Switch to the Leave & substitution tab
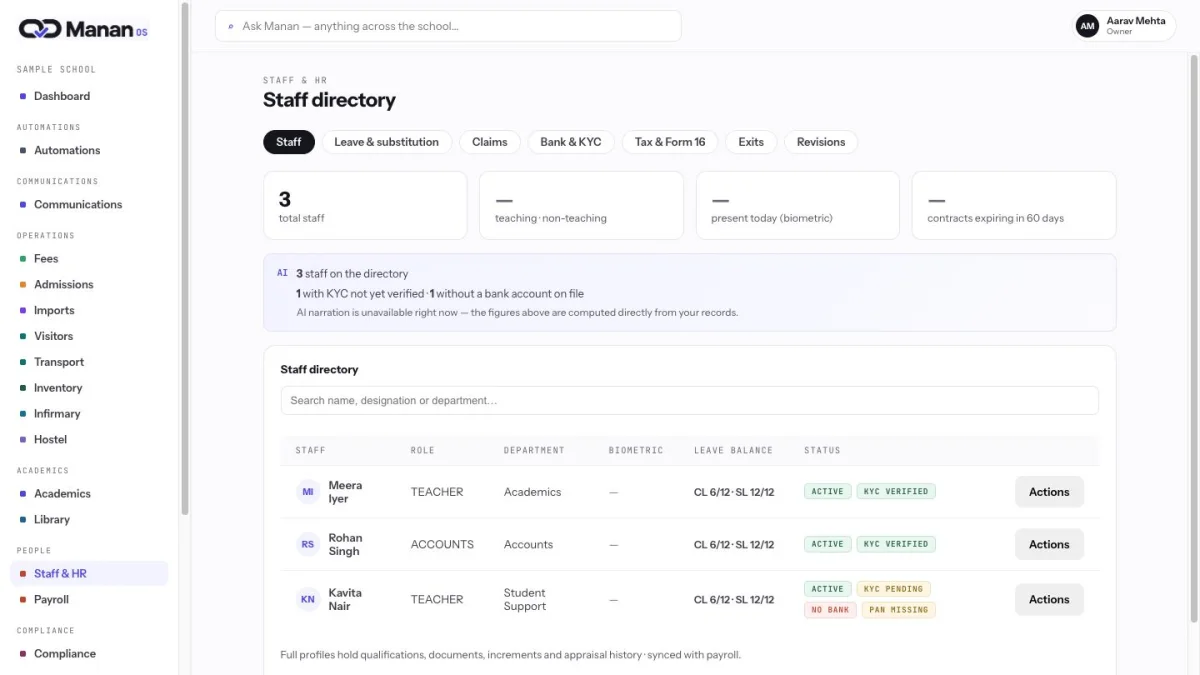This screenshot has width=1200, height=675. tap(386, 142)
